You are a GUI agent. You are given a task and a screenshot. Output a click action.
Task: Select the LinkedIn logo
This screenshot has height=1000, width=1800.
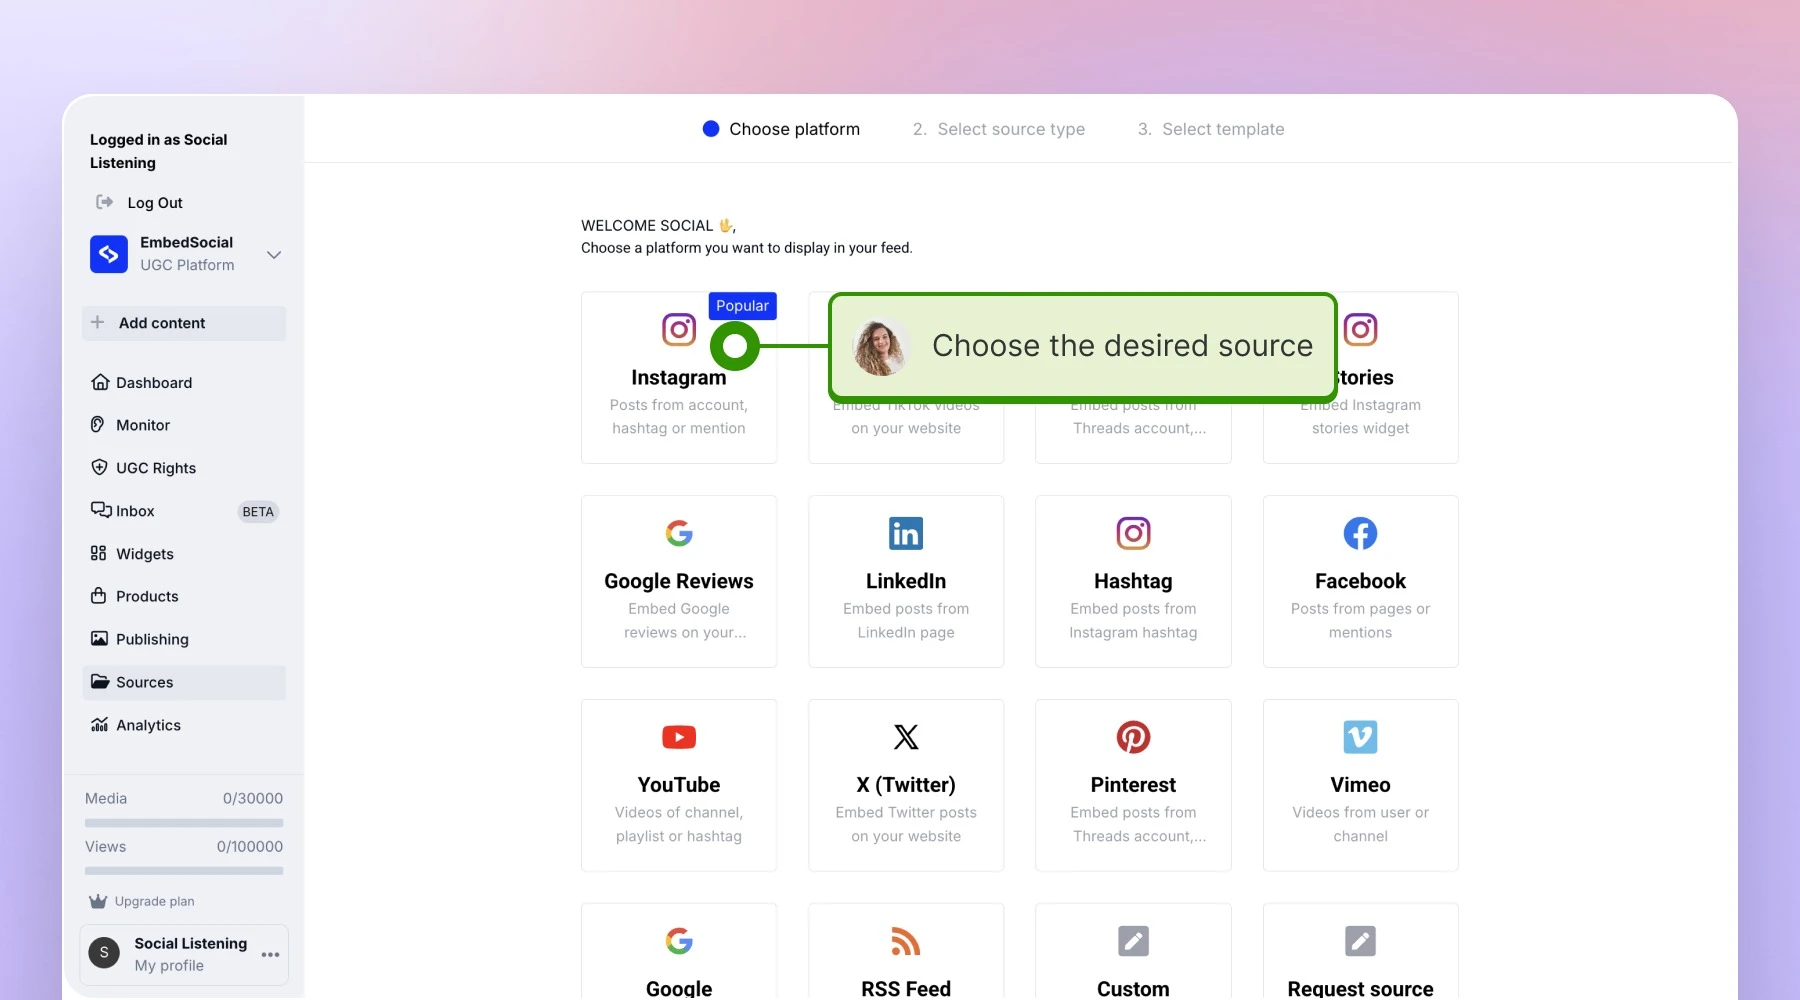(x=906, y=533)
